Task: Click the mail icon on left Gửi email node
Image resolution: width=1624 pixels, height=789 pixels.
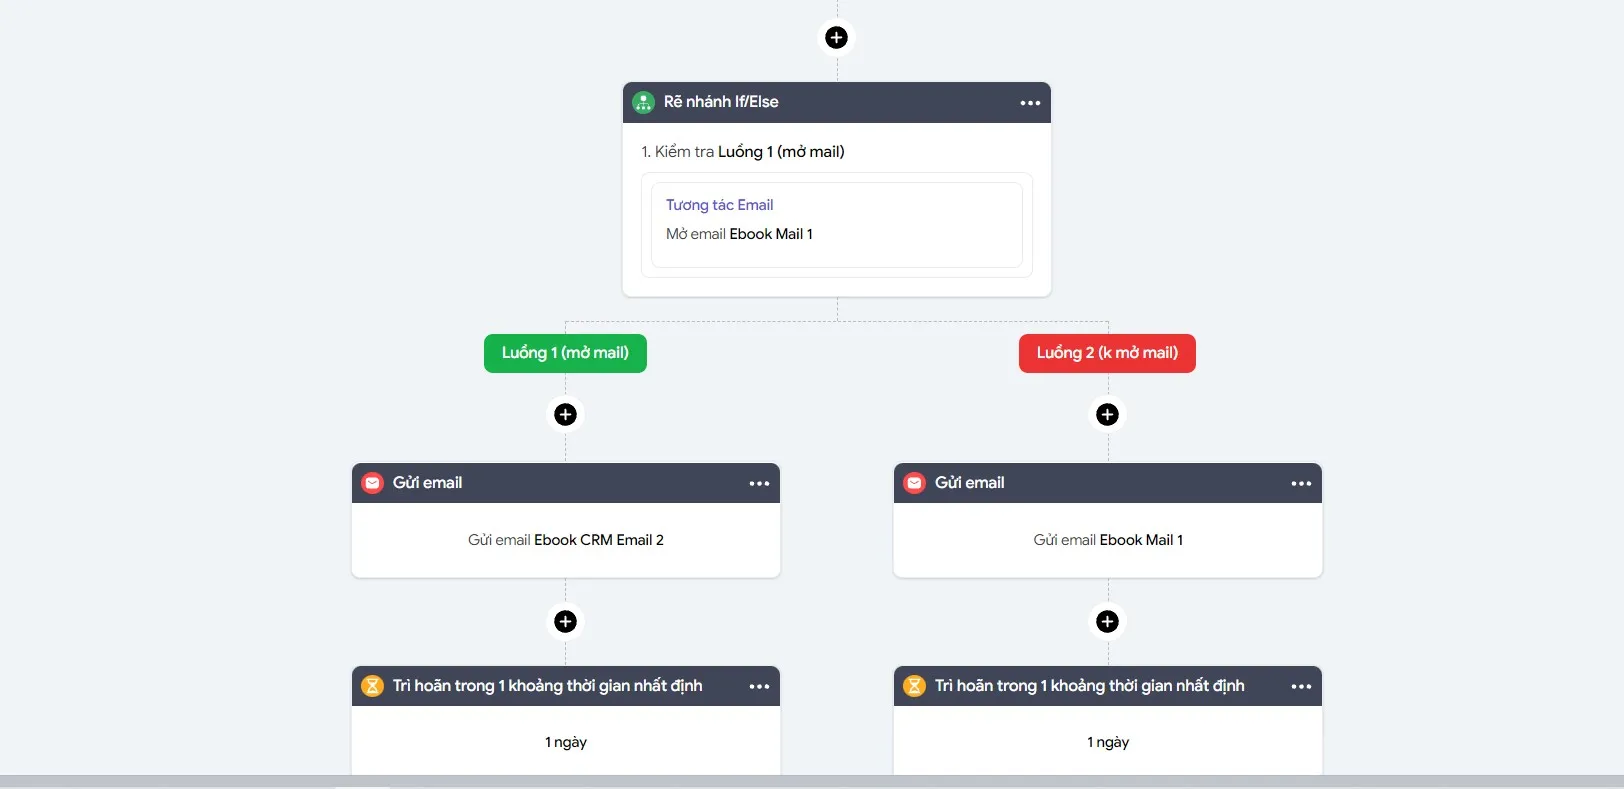Action: click(372, 483)
